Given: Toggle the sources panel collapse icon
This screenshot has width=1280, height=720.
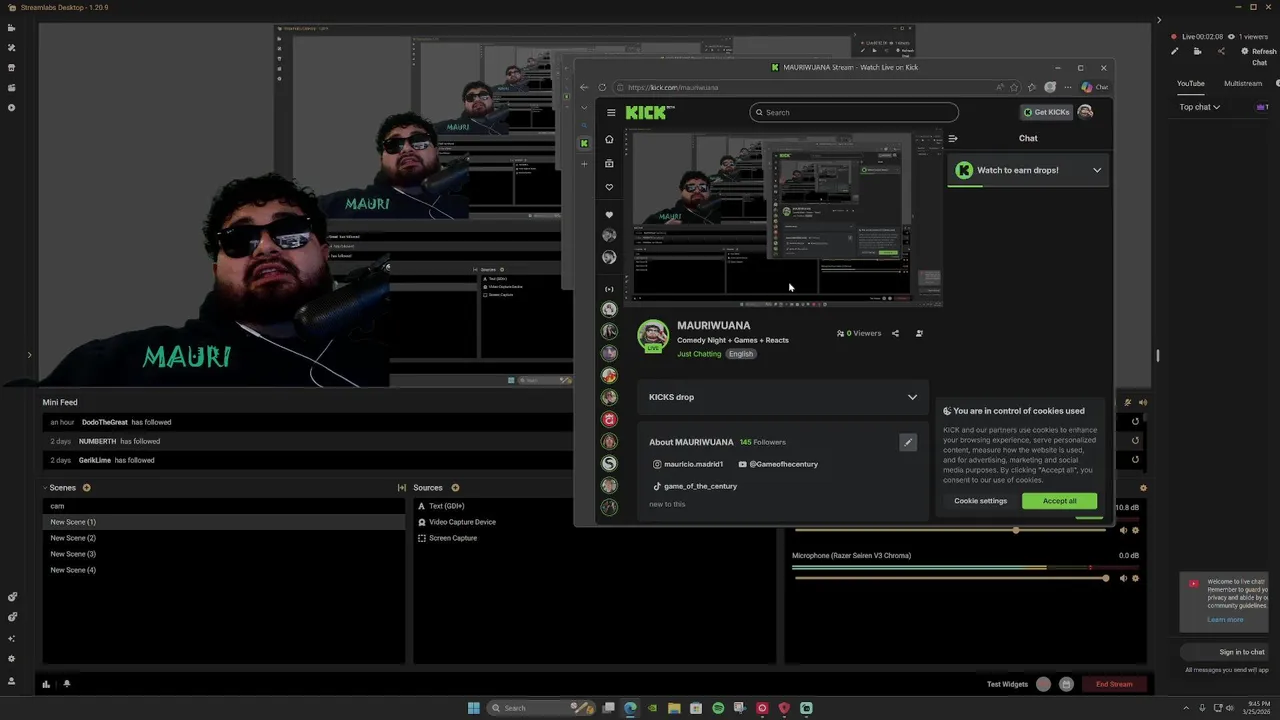Looking at the screenshot, I should [x=402, y=488].
